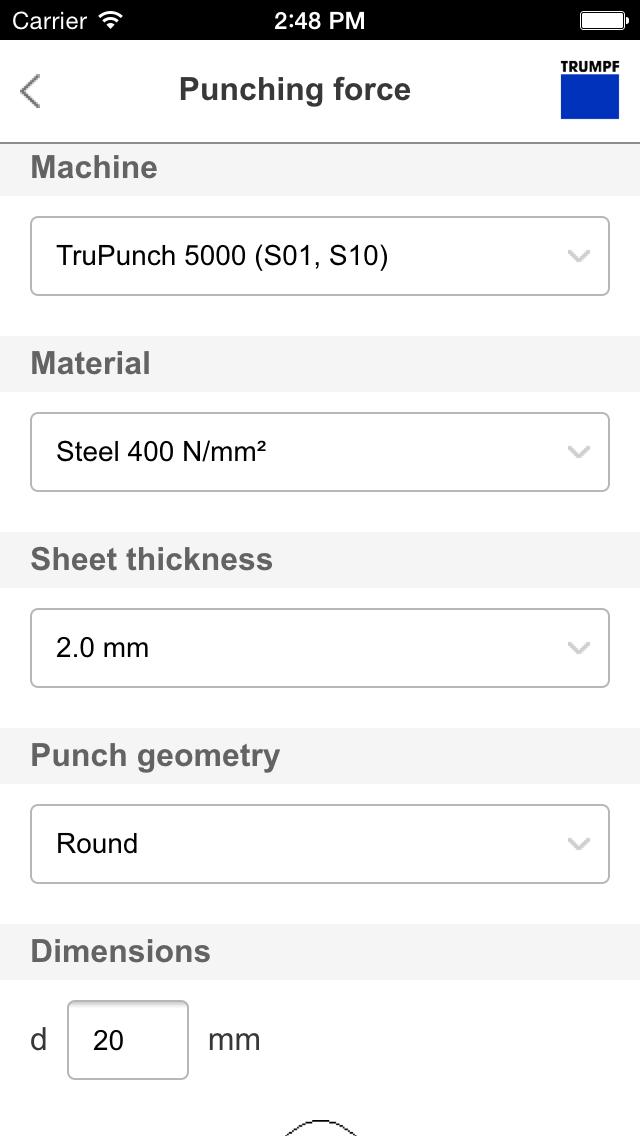
Task: Select the Machine section header
Action: 93,168
